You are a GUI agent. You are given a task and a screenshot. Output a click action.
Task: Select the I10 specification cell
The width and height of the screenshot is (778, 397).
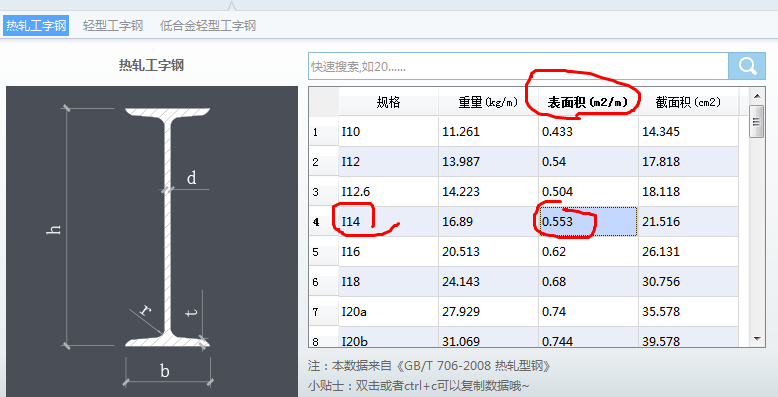[389, 132]
